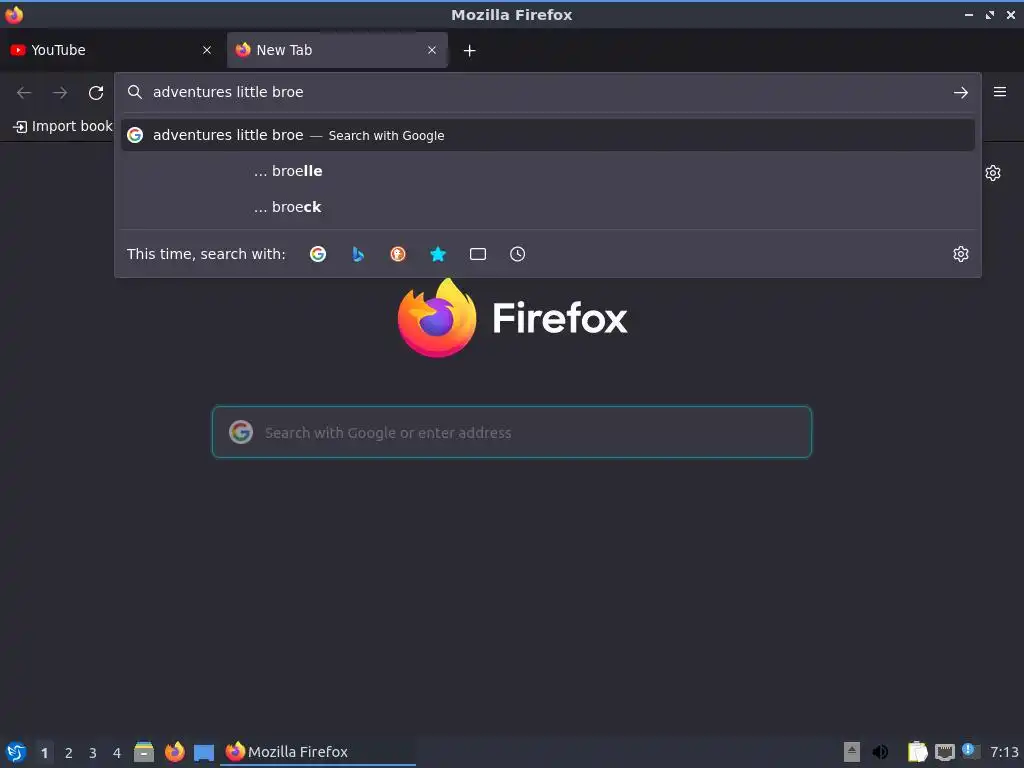Screen dimensions: 1024x768
Task: Search this time with Google
Action: point(318,254)
